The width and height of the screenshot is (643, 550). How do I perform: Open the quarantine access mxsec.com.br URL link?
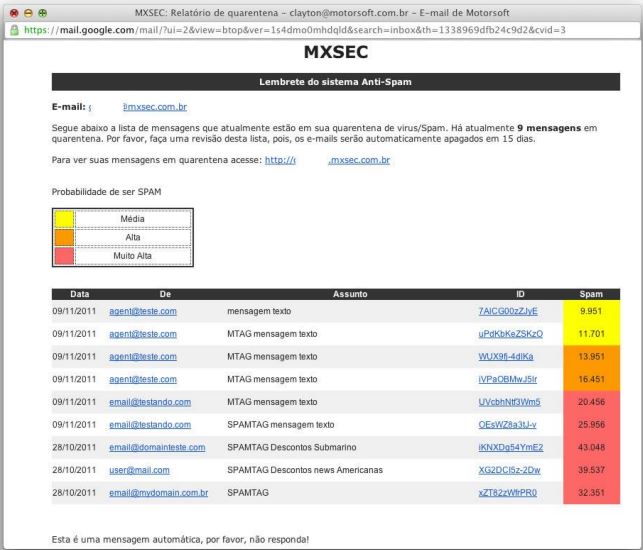(x=327, y=160)
